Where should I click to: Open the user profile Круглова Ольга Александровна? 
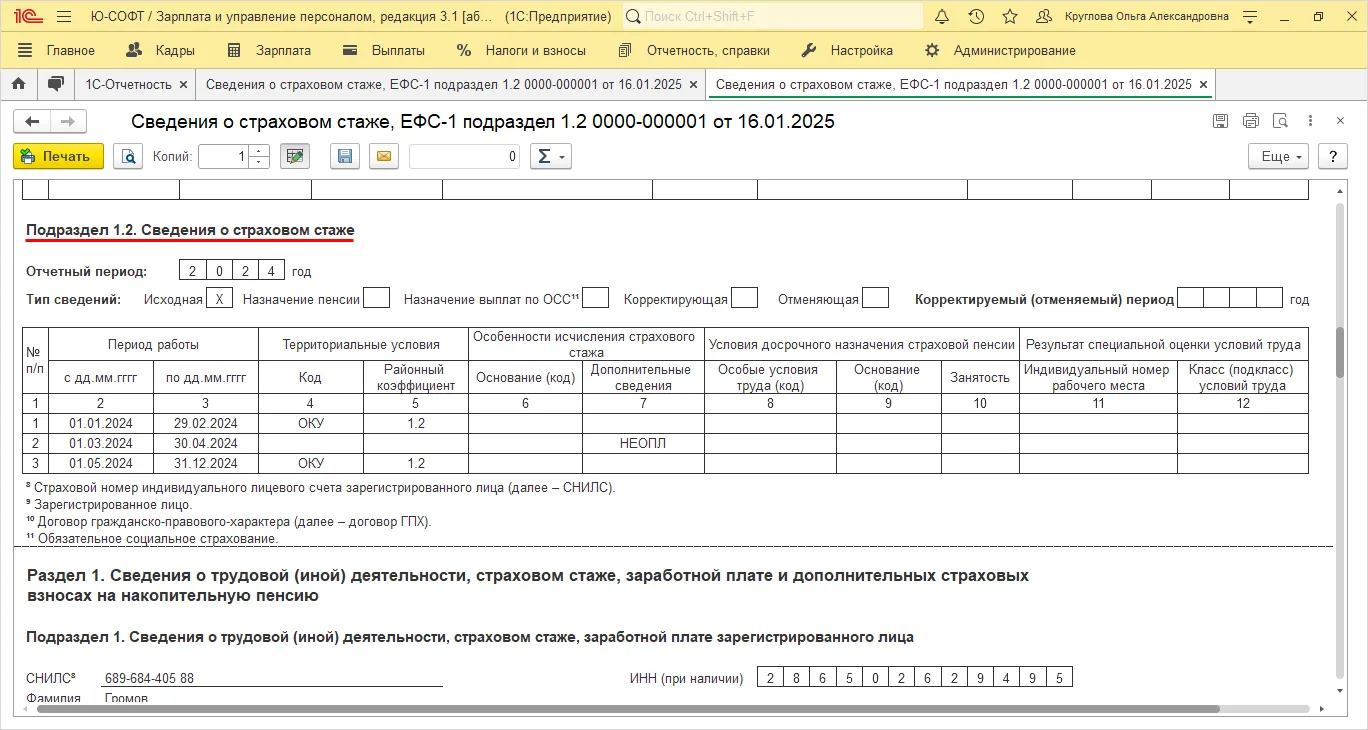tap(1132, 17)
